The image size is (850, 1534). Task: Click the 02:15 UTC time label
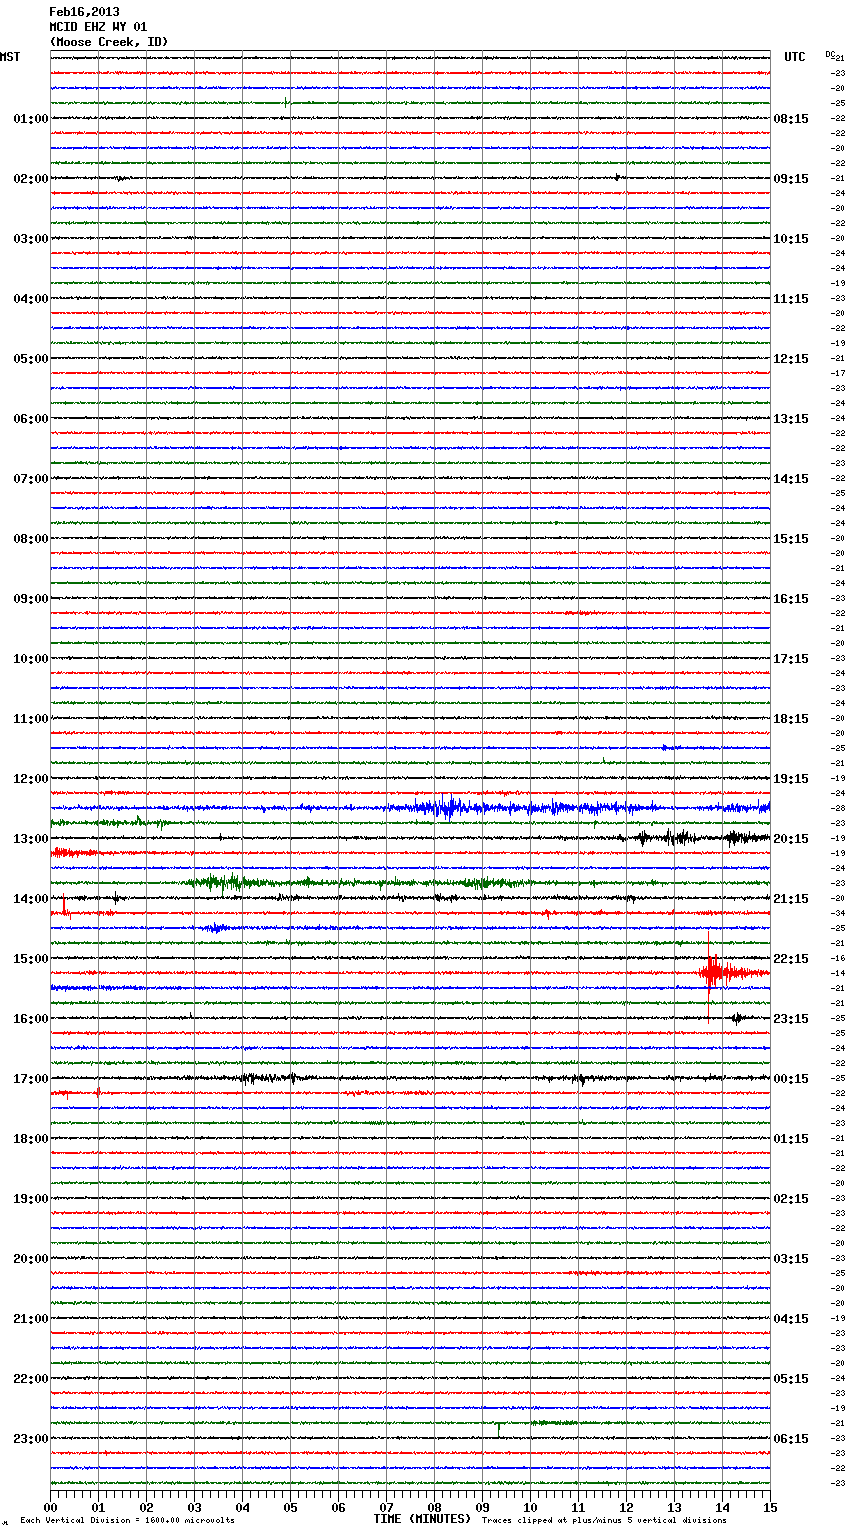[791, 1199]
